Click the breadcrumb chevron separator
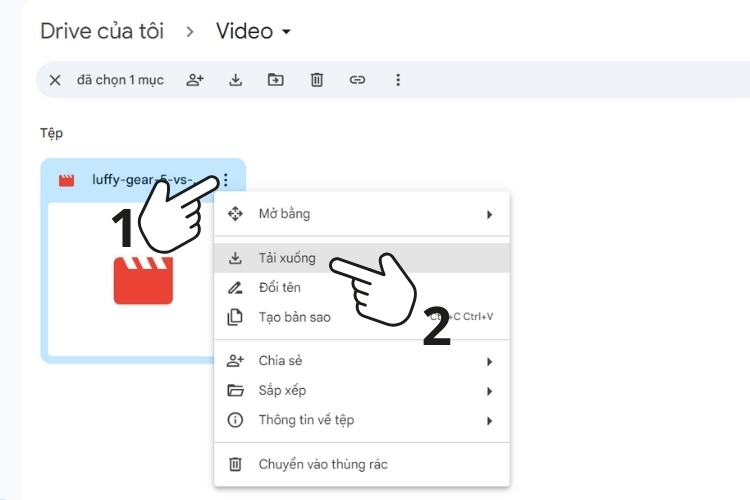Image resolution: width=750 pixels, height=500 pixels. [190, 32]
